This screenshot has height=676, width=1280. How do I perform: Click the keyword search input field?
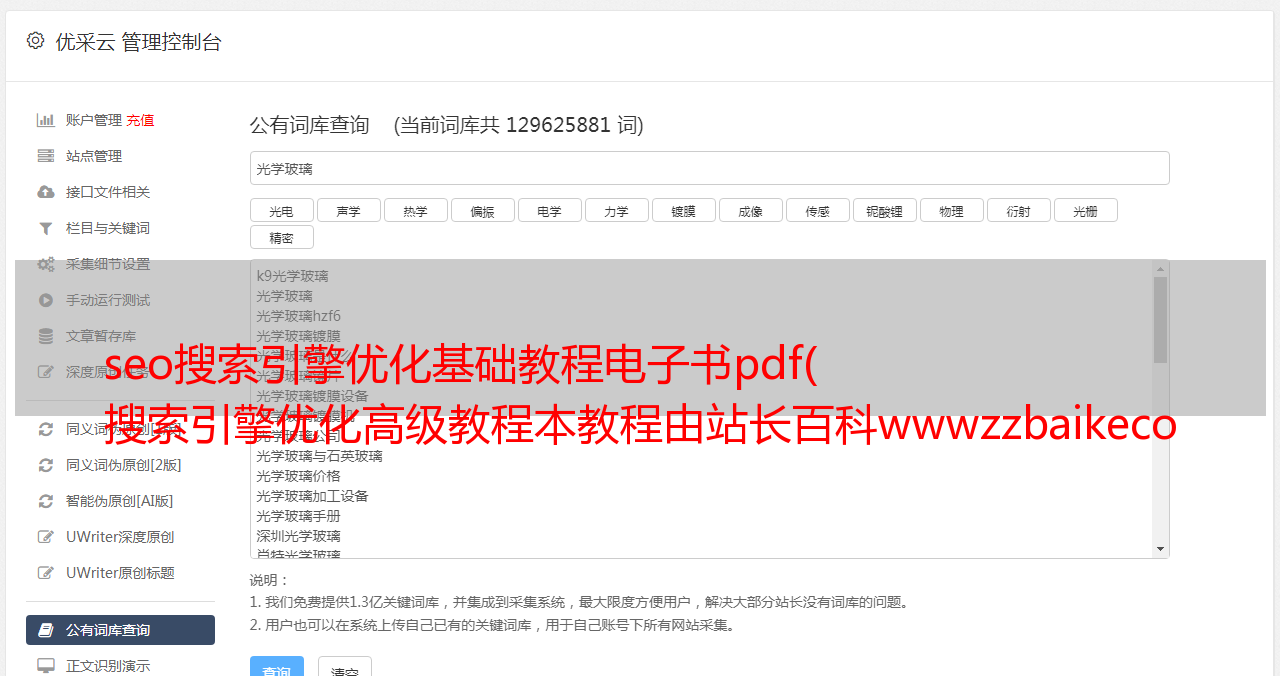coord(709,168)
